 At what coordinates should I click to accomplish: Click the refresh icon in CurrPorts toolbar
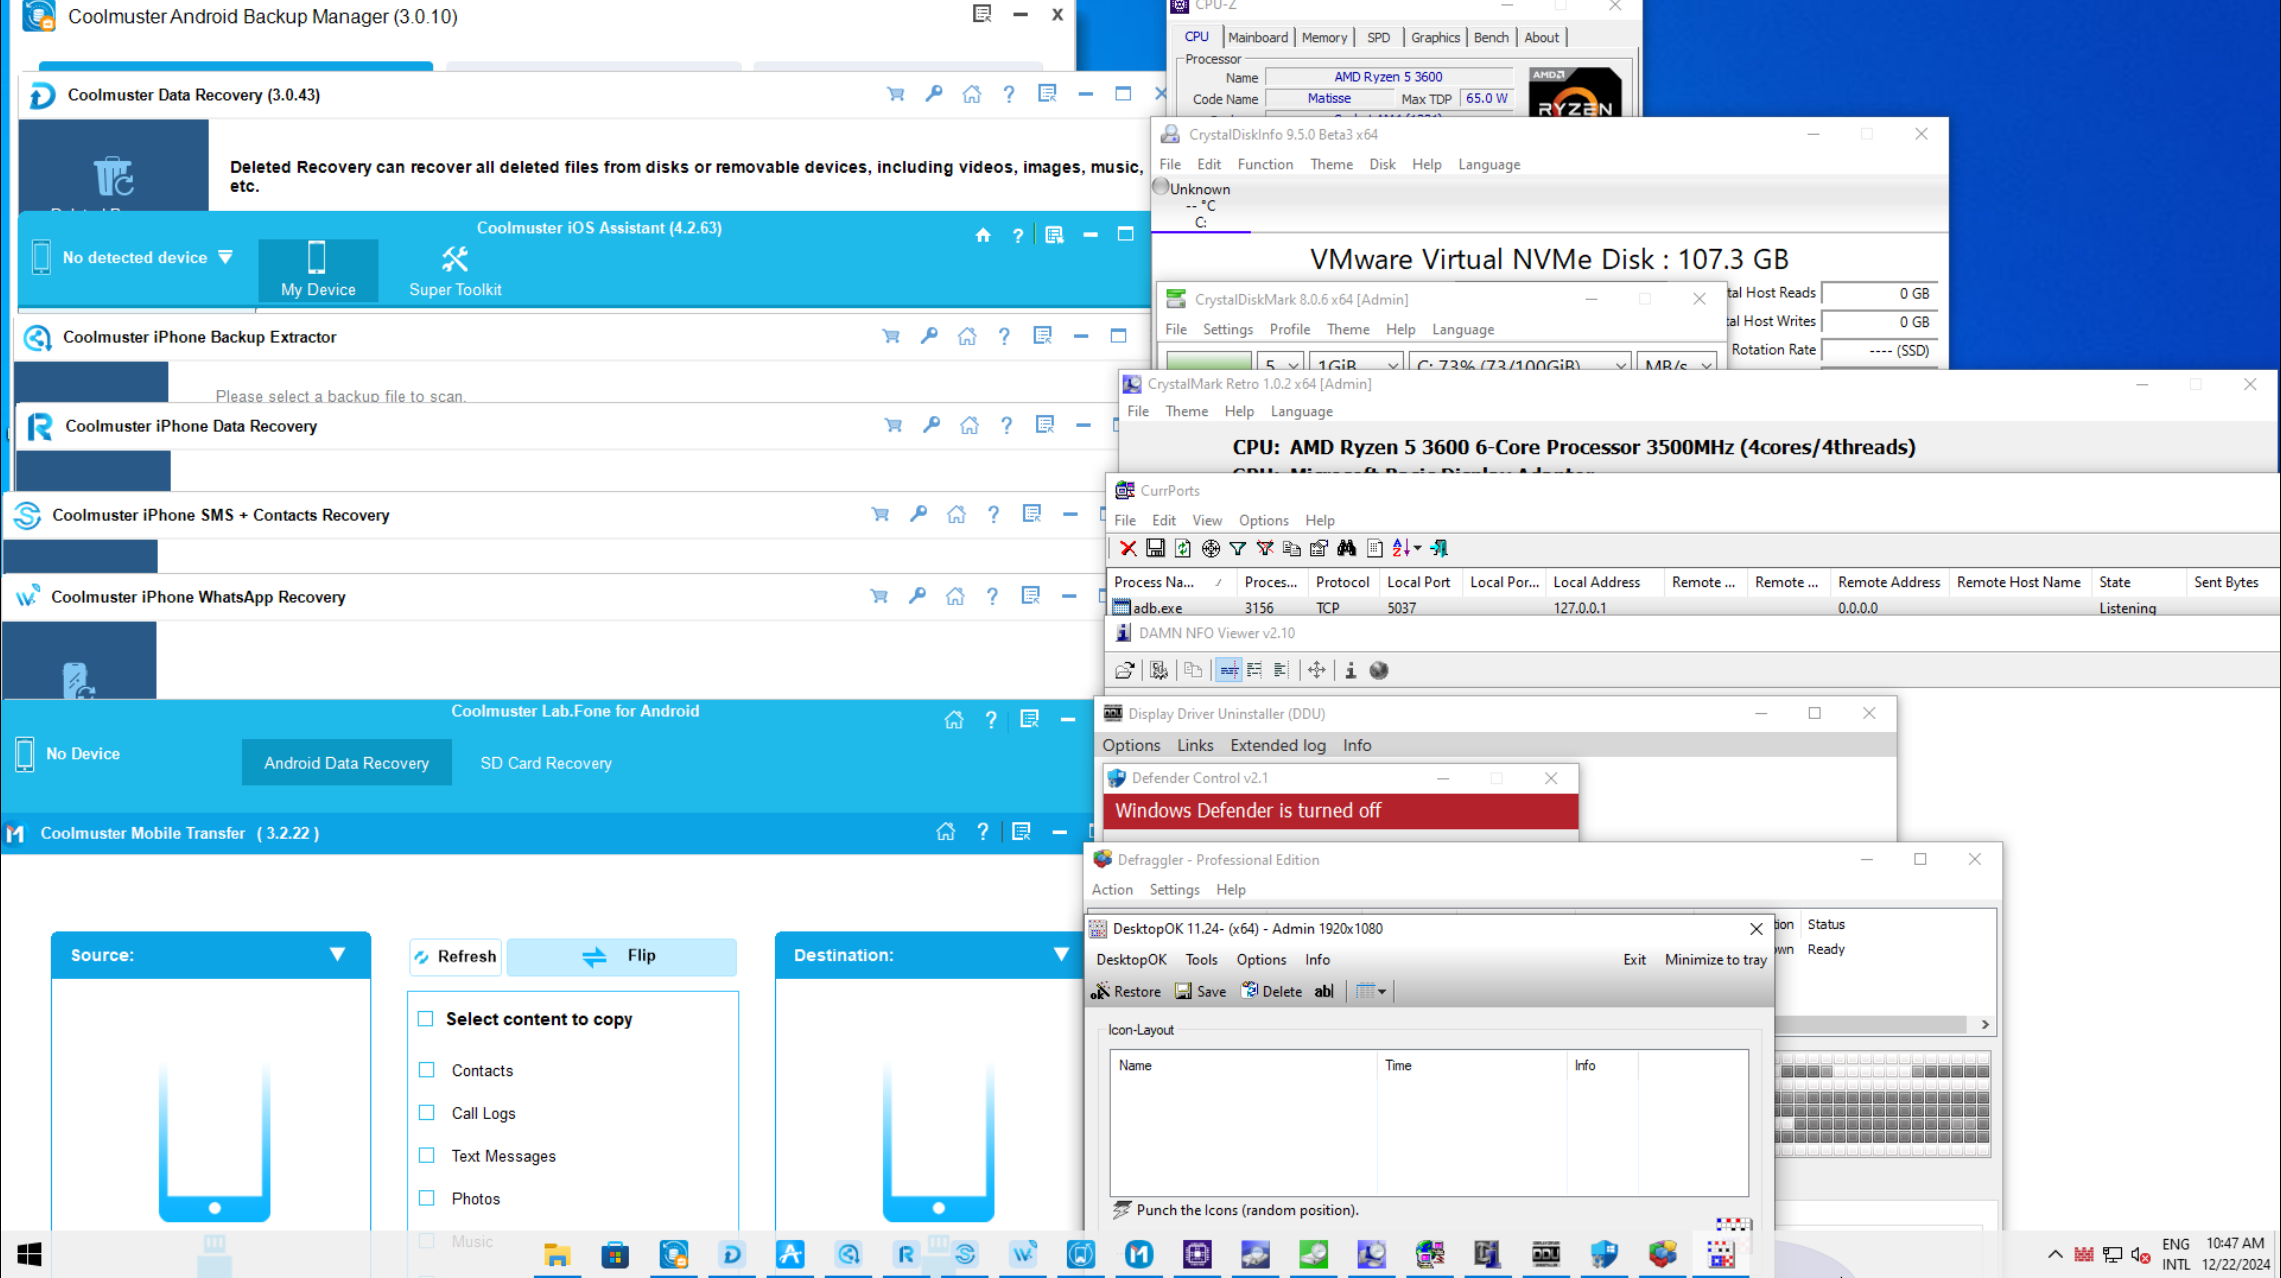click(x=1183, y=548)
